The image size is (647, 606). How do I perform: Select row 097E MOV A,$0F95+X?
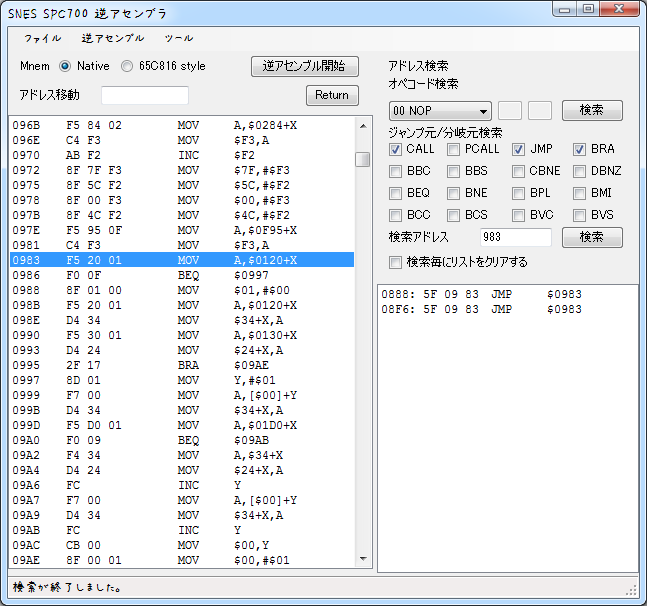click(x=182, y=230)
